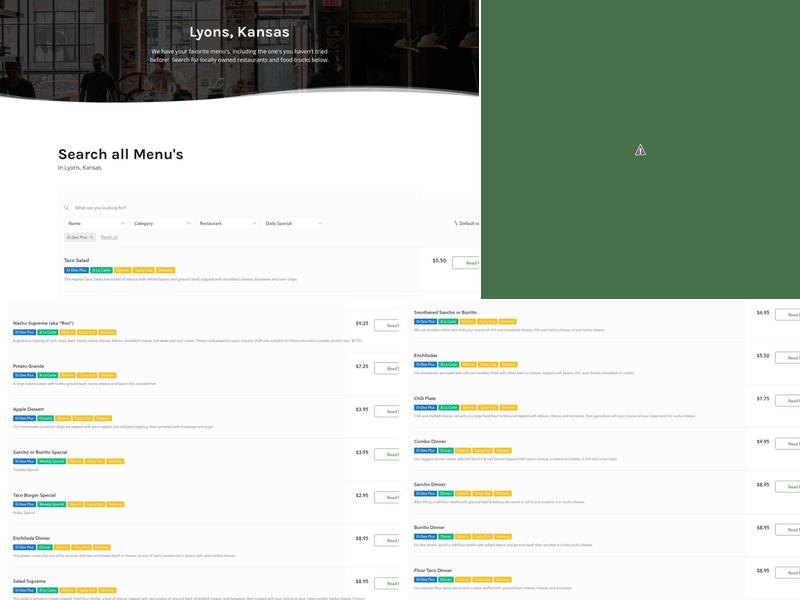Click the green A La Carte badge on Nacho Supreme
This screenshot has width=800, height=600.
coord(47,331)
